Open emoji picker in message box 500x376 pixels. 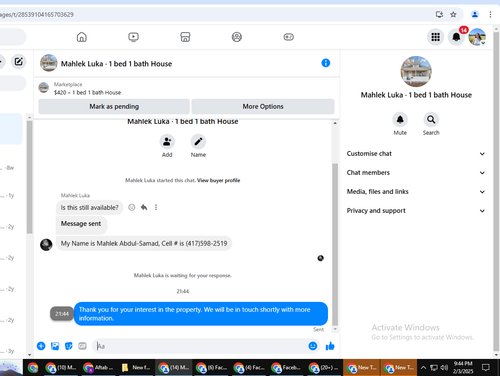click(313, 346)
